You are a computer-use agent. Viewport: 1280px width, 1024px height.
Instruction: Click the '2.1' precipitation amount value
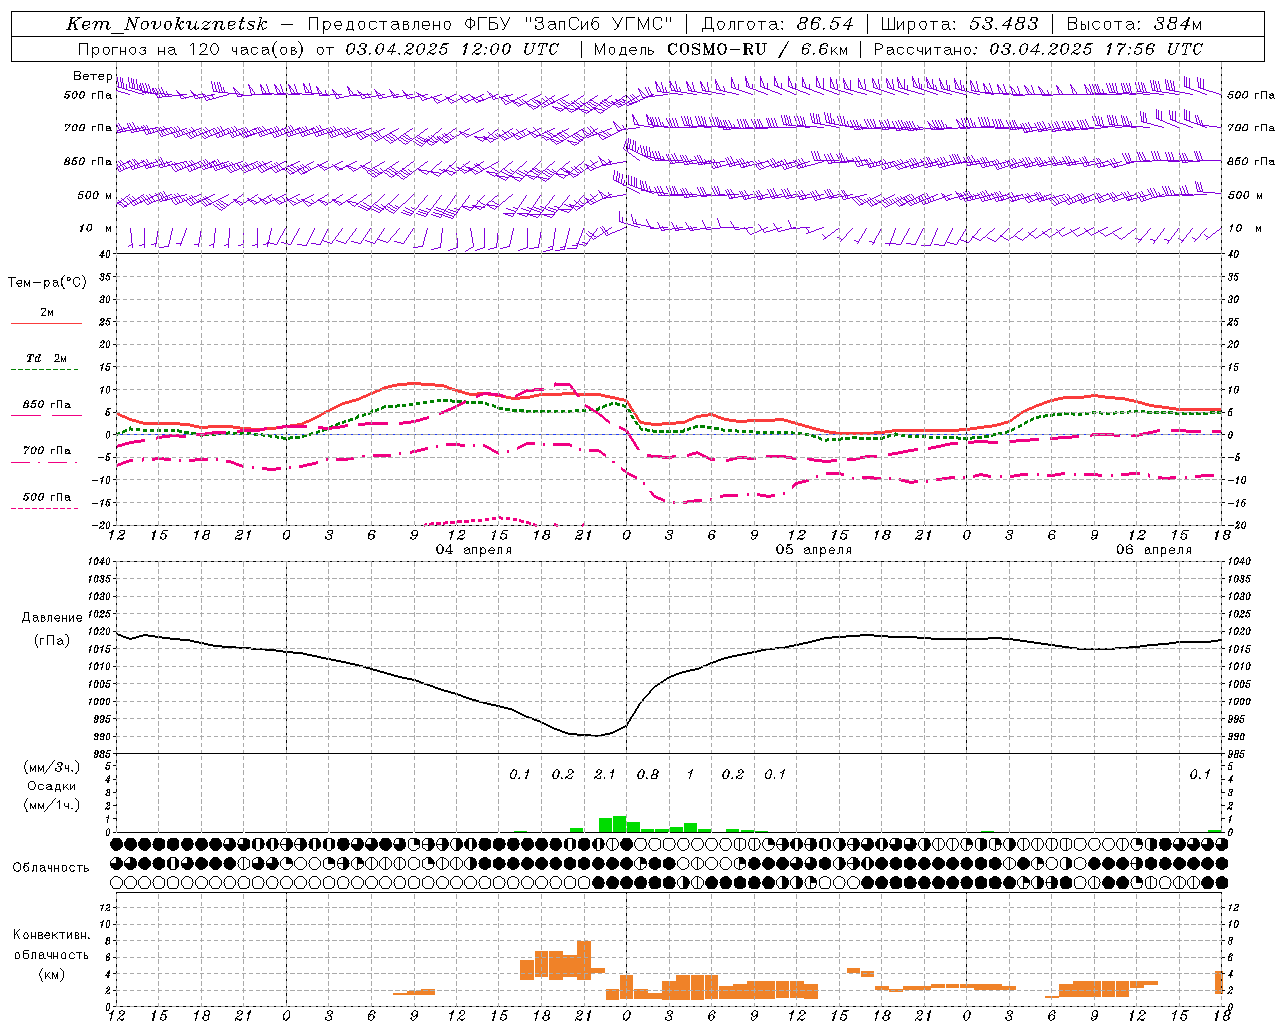coord(605,774)
